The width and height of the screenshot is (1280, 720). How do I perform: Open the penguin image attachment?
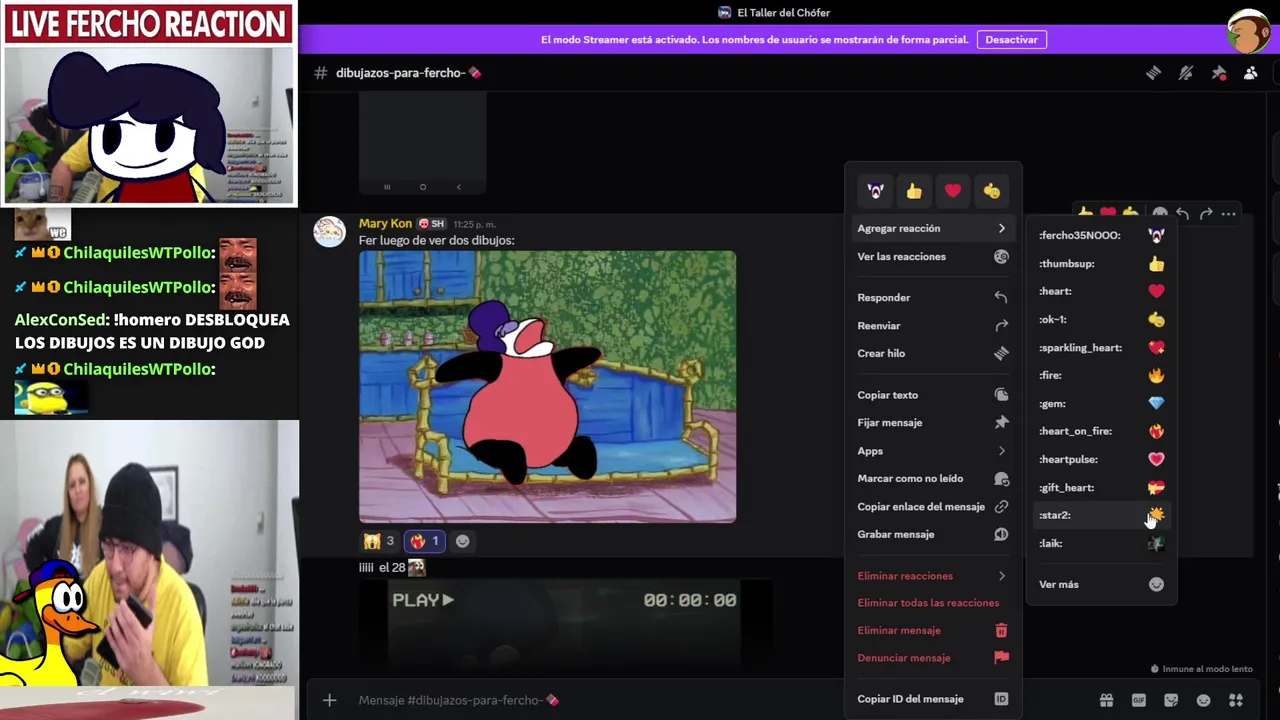point(547,386)
